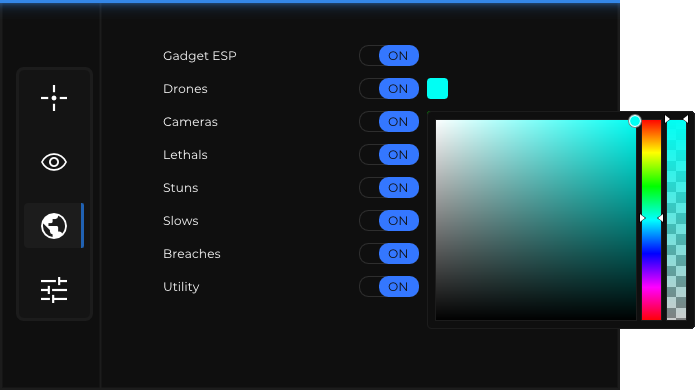Toggle Gadget ESP switch
Image resolution: width=695 pixels, height=390 pixels.
point(389,56)
